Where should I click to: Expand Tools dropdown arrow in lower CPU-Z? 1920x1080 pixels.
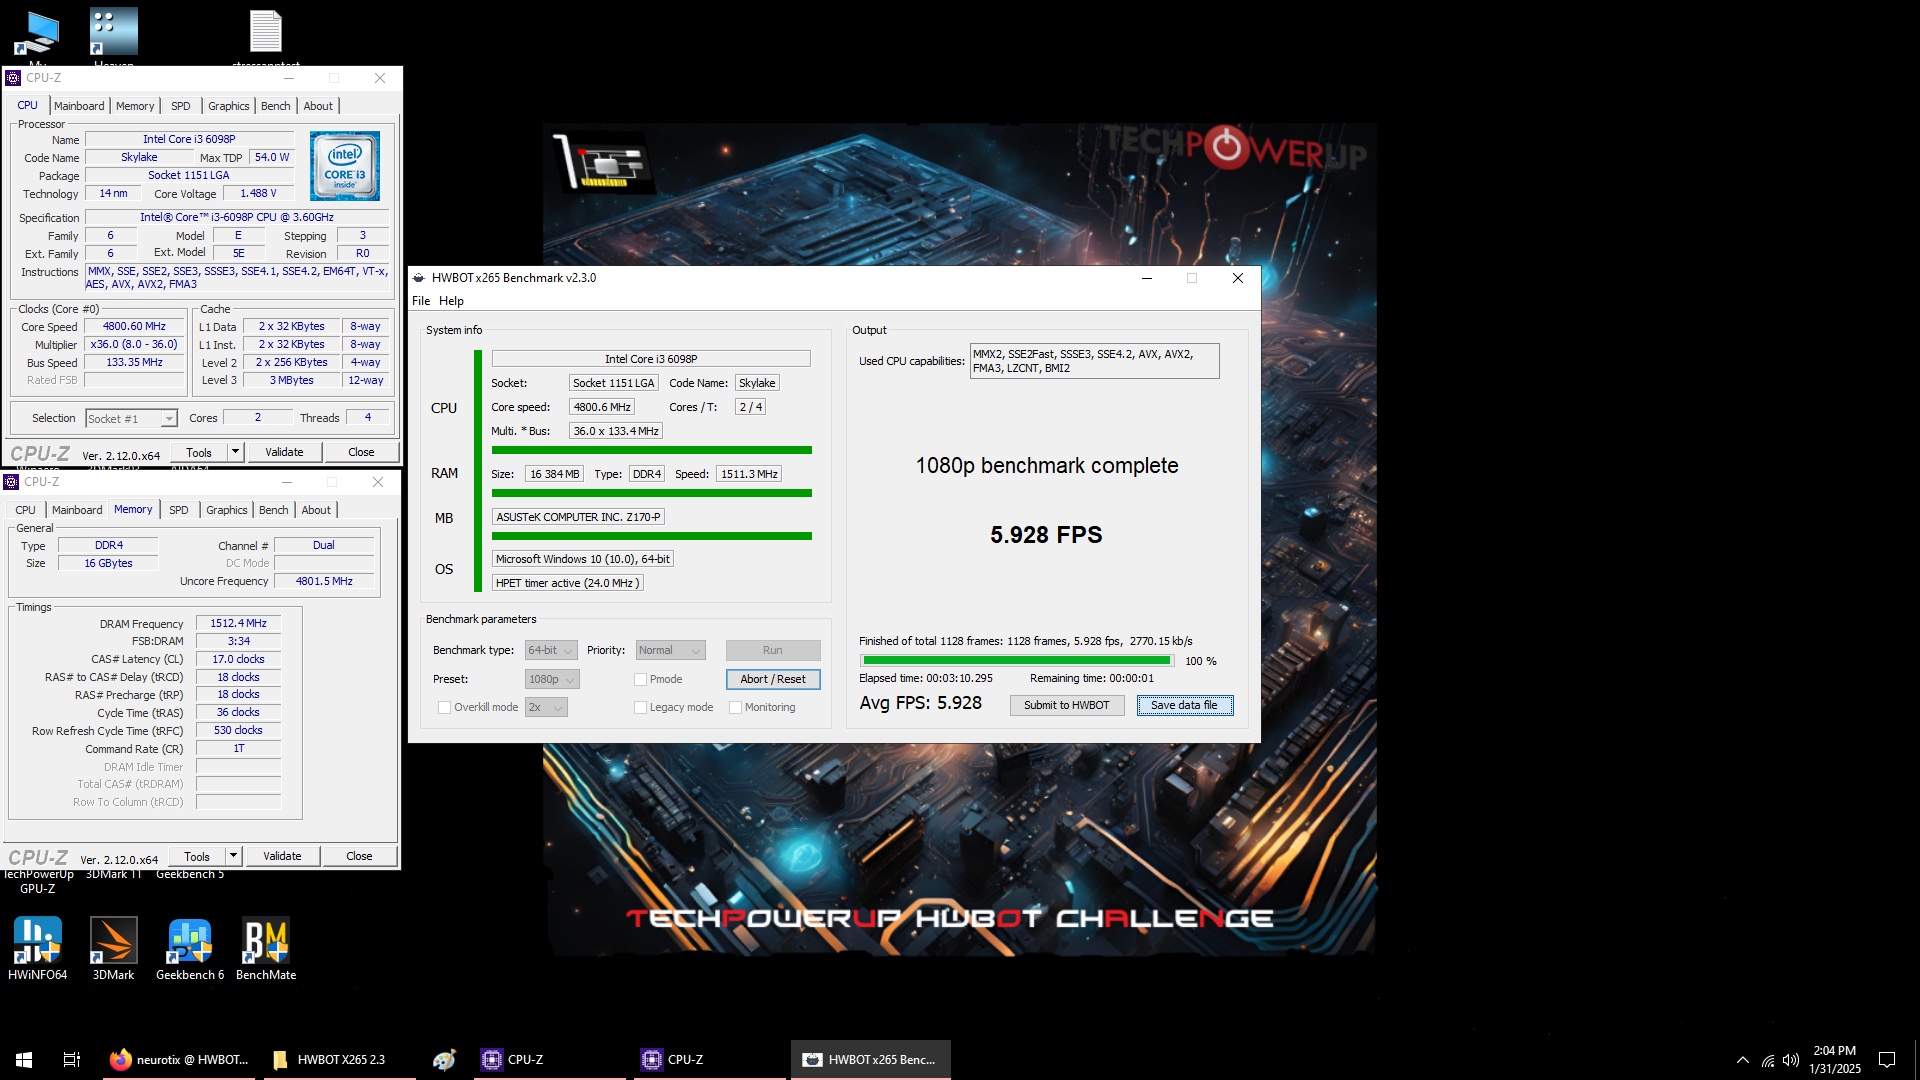point(233,856)
